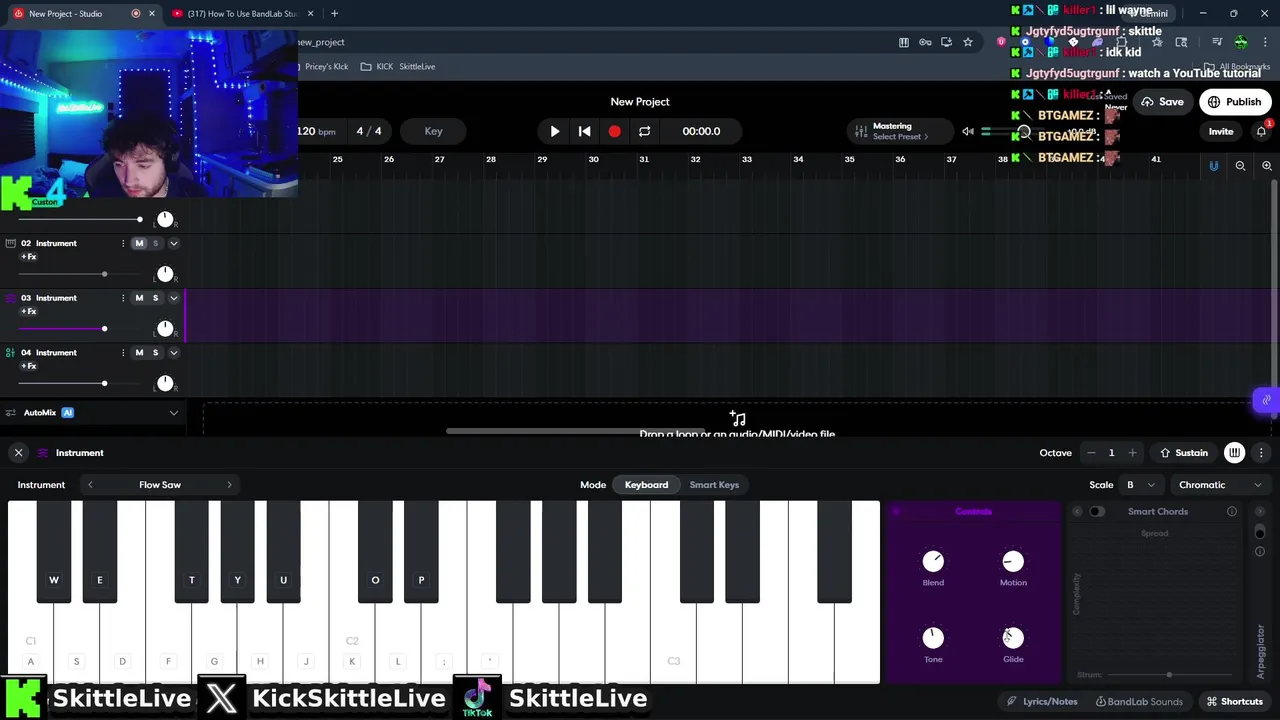This screenshot has height=720, width=1280.
Task: Solo track 04 Instrument
Action: [155, 352]
